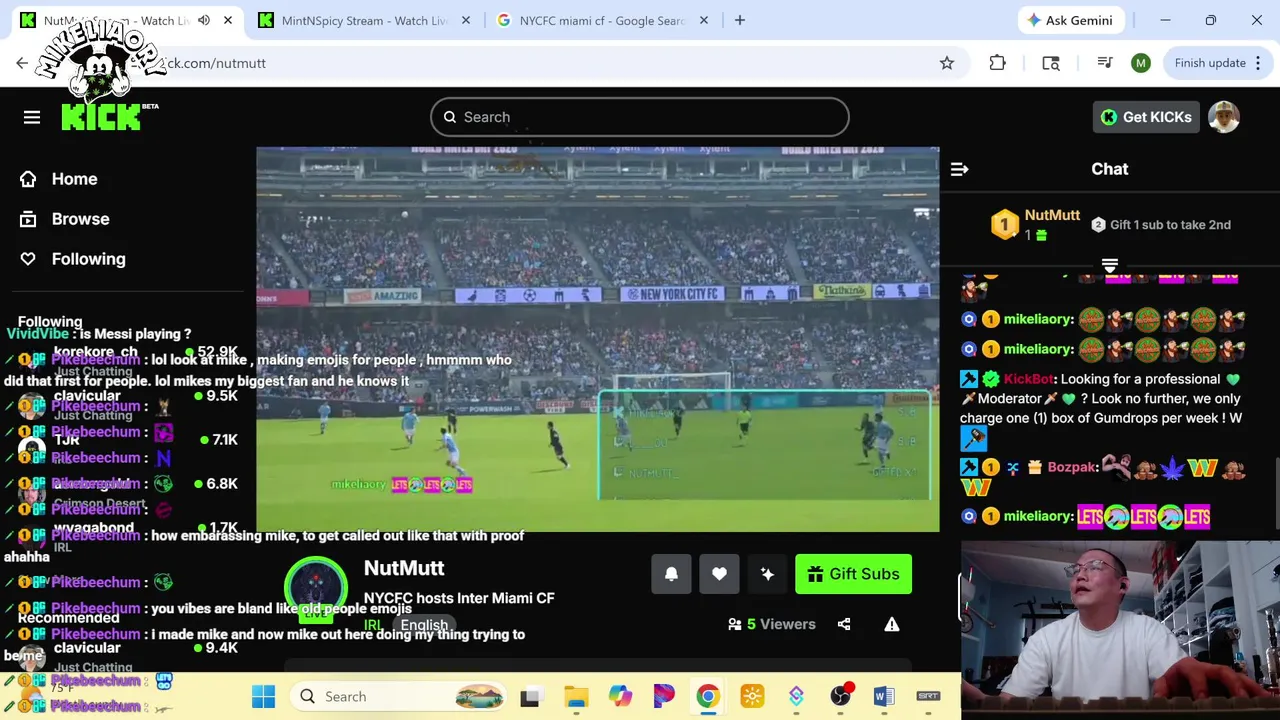
Task: Close the NutMutt stream browser tab
Action: [x=228, y=20]
